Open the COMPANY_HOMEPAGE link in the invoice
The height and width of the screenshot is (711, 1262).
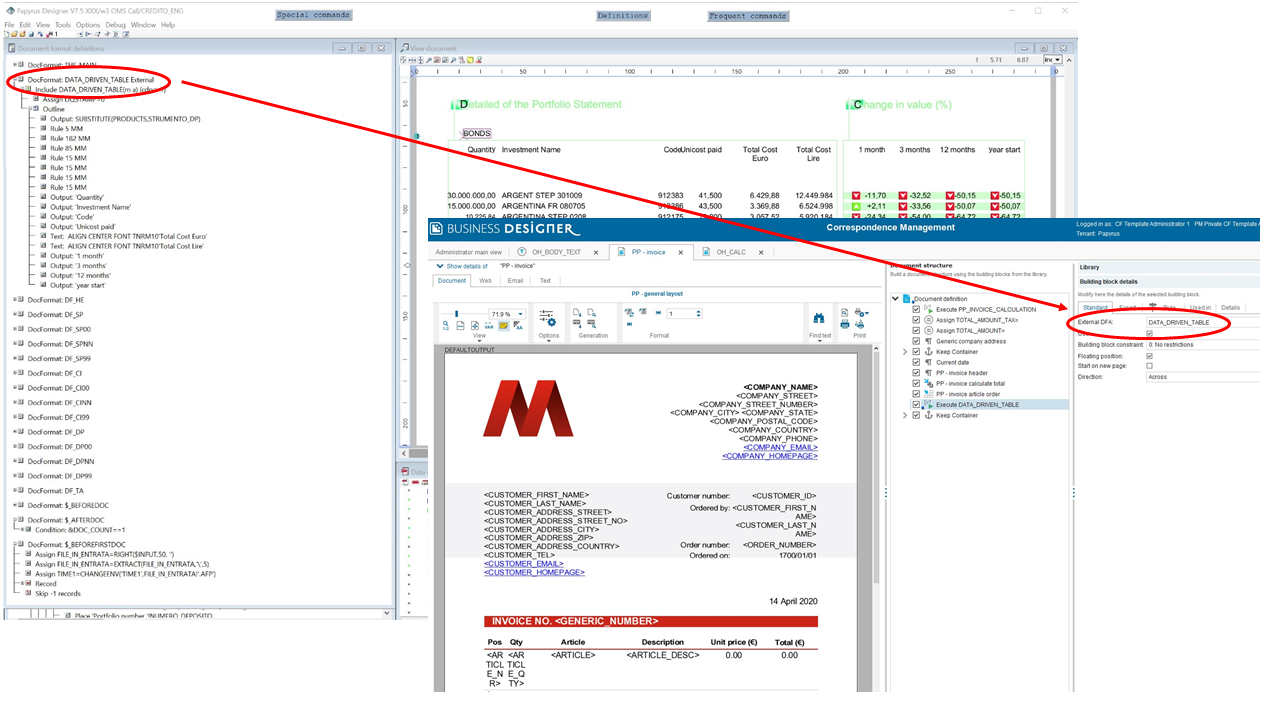[770, 456]
